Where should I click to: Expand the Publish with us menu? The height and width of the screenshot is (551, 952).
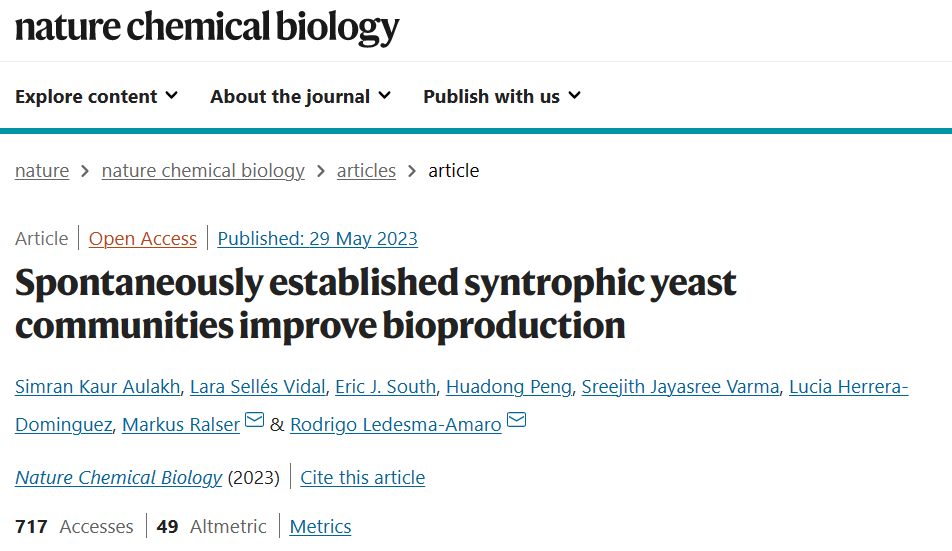[x=502, y=96]
